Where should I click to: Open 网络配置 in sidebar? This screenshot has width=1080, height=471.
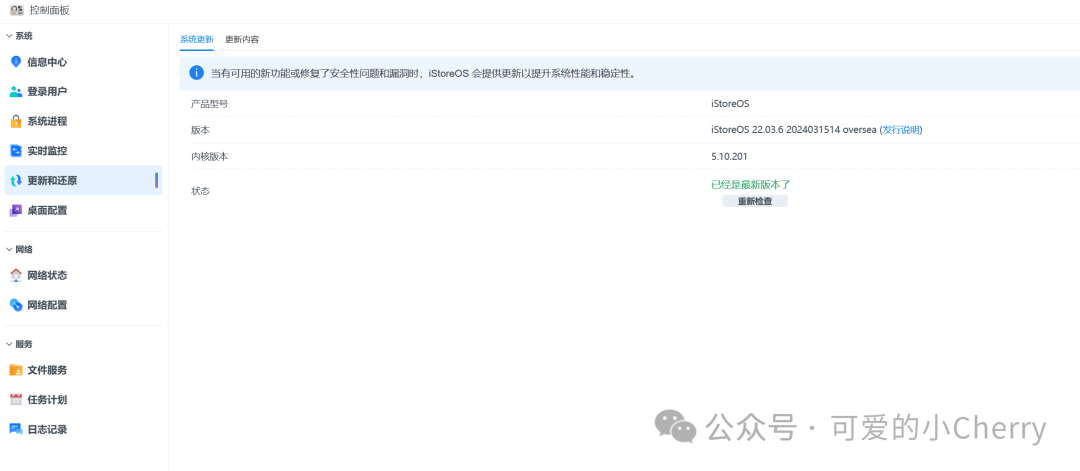point(83,304)
